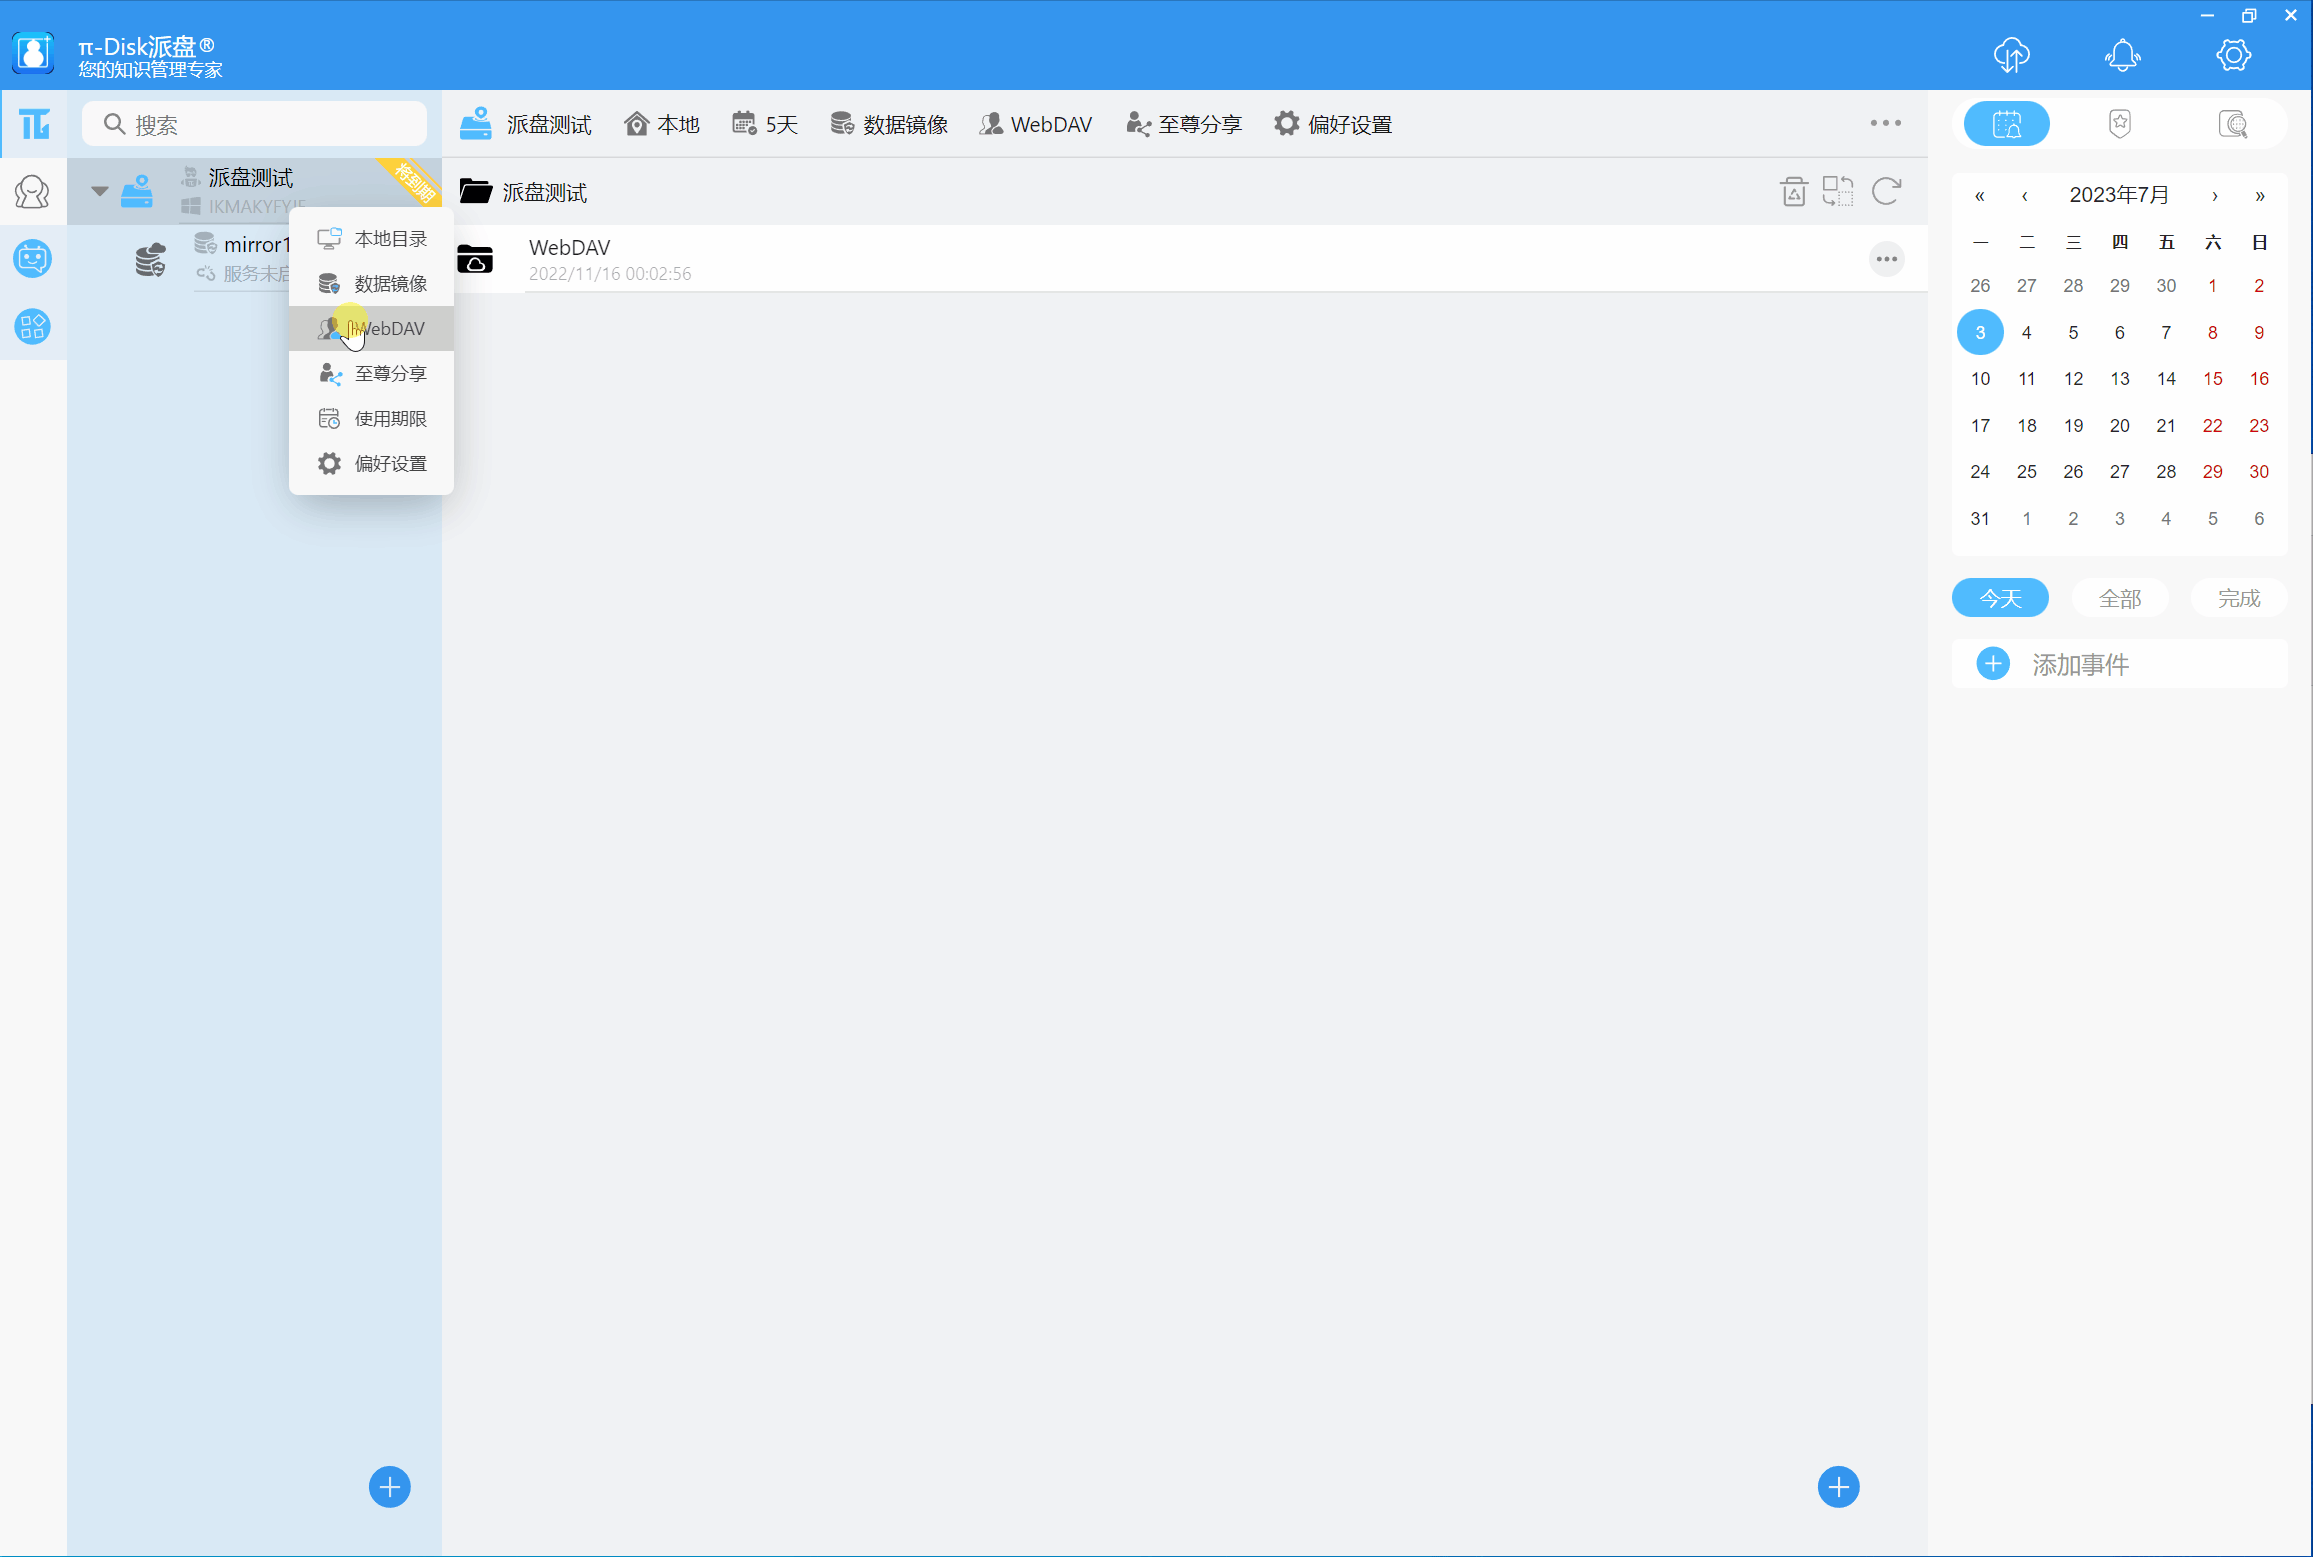
Task: Collapse the 派盘测试 drive tree entry
Action: tap(99, 191)
